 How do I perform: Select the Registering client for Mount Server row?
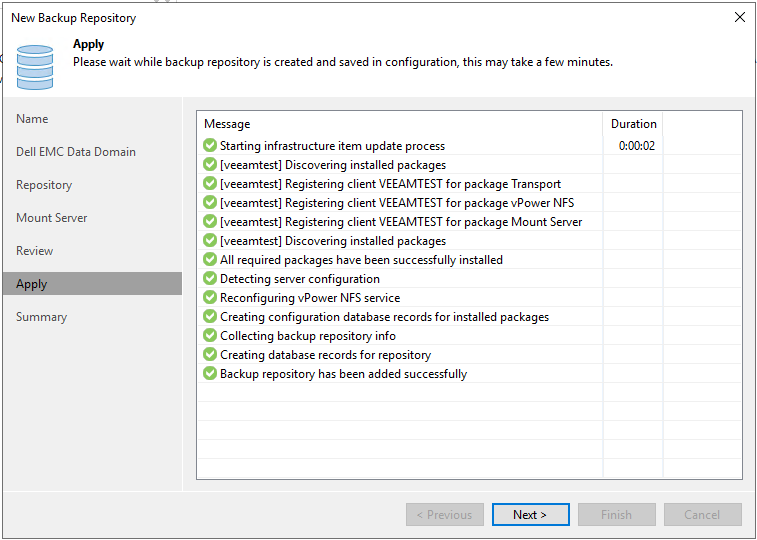pos(400,222)
